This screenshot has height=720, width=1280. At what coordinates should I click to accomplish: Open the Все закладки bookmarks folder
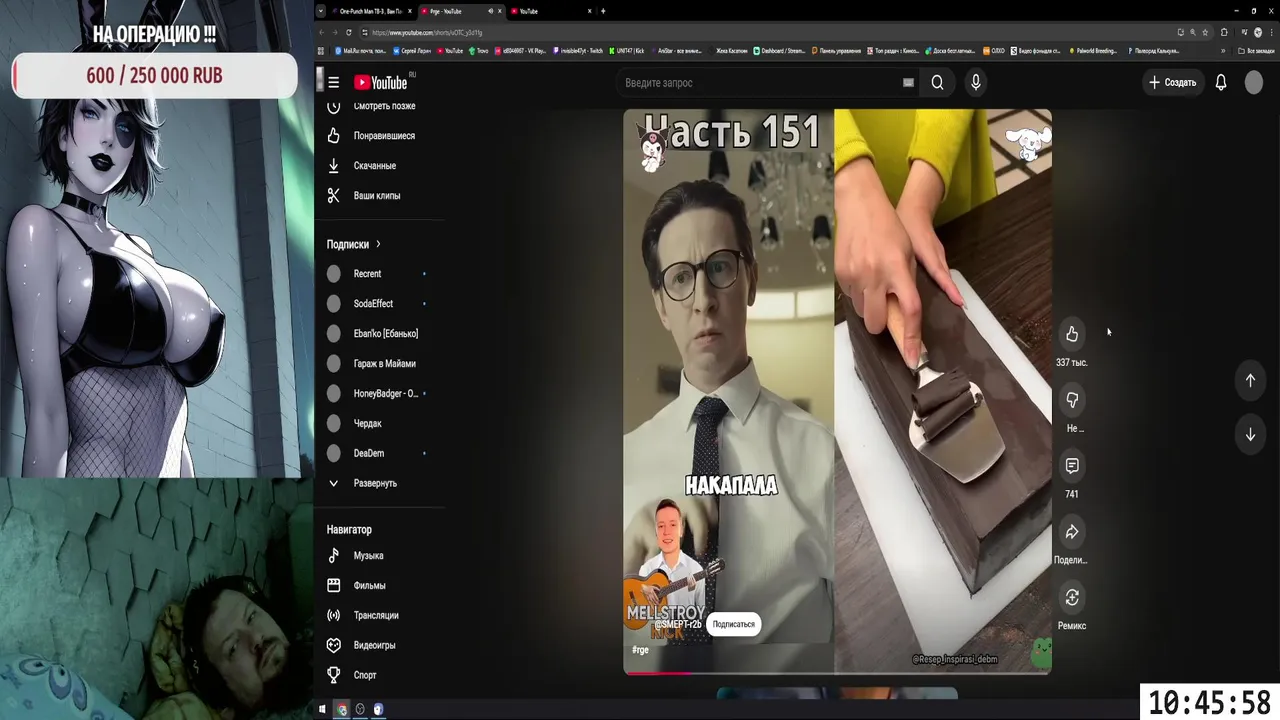(x=1256, y=50)
